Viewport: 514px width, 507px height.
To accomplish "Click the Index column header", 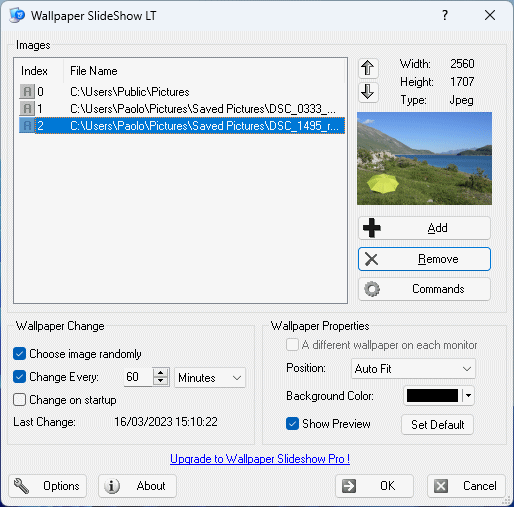I will pyautogui.click(x=38, y=71).
